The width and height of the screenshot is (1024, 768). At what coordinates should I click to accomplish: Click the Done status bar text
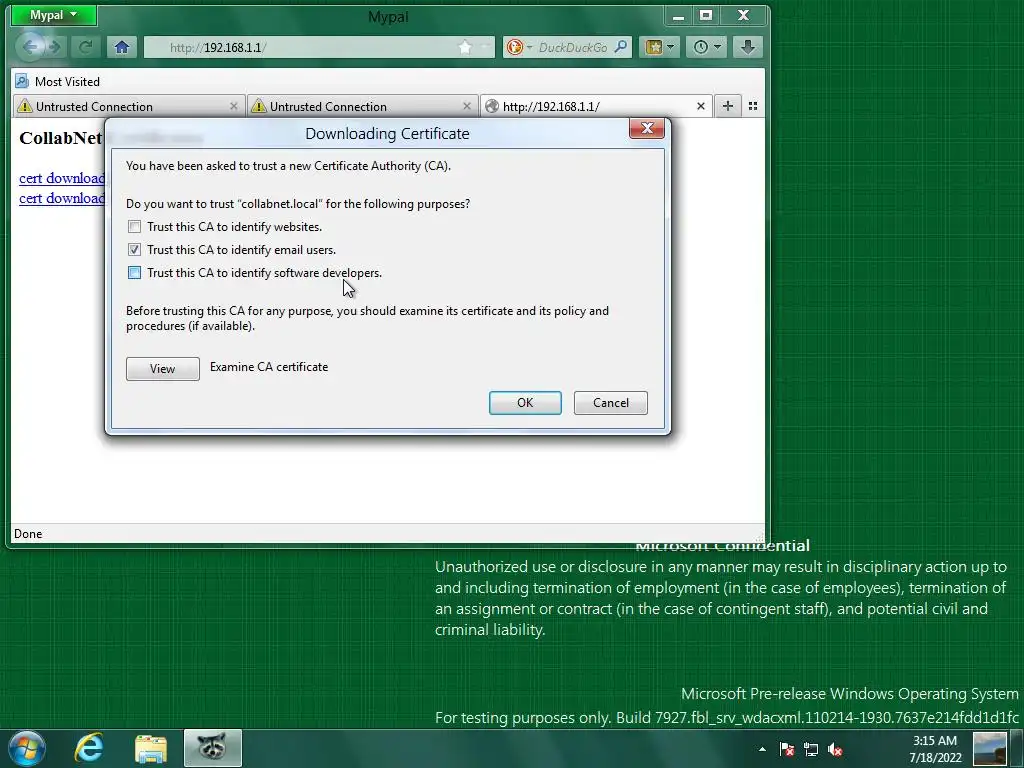pos(28,534)
